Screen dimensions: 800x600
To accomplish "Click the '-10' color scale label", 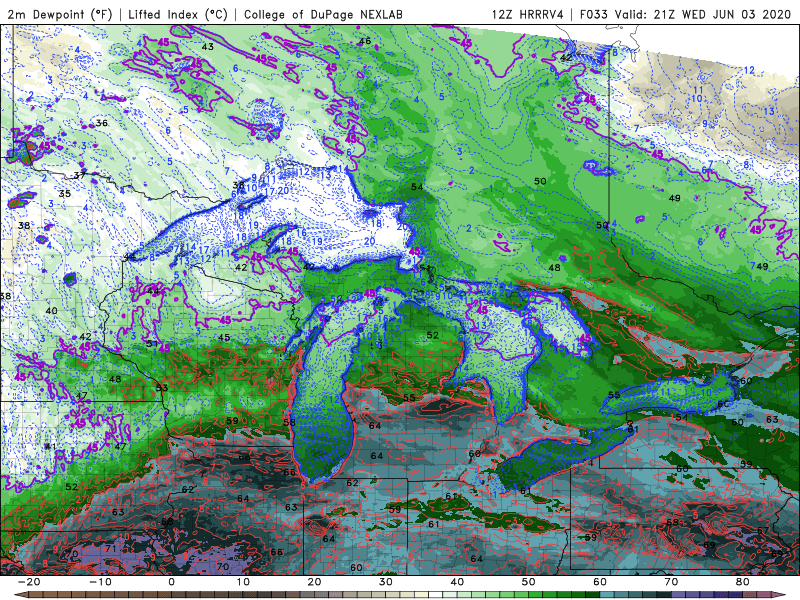I will click(100, 582).
